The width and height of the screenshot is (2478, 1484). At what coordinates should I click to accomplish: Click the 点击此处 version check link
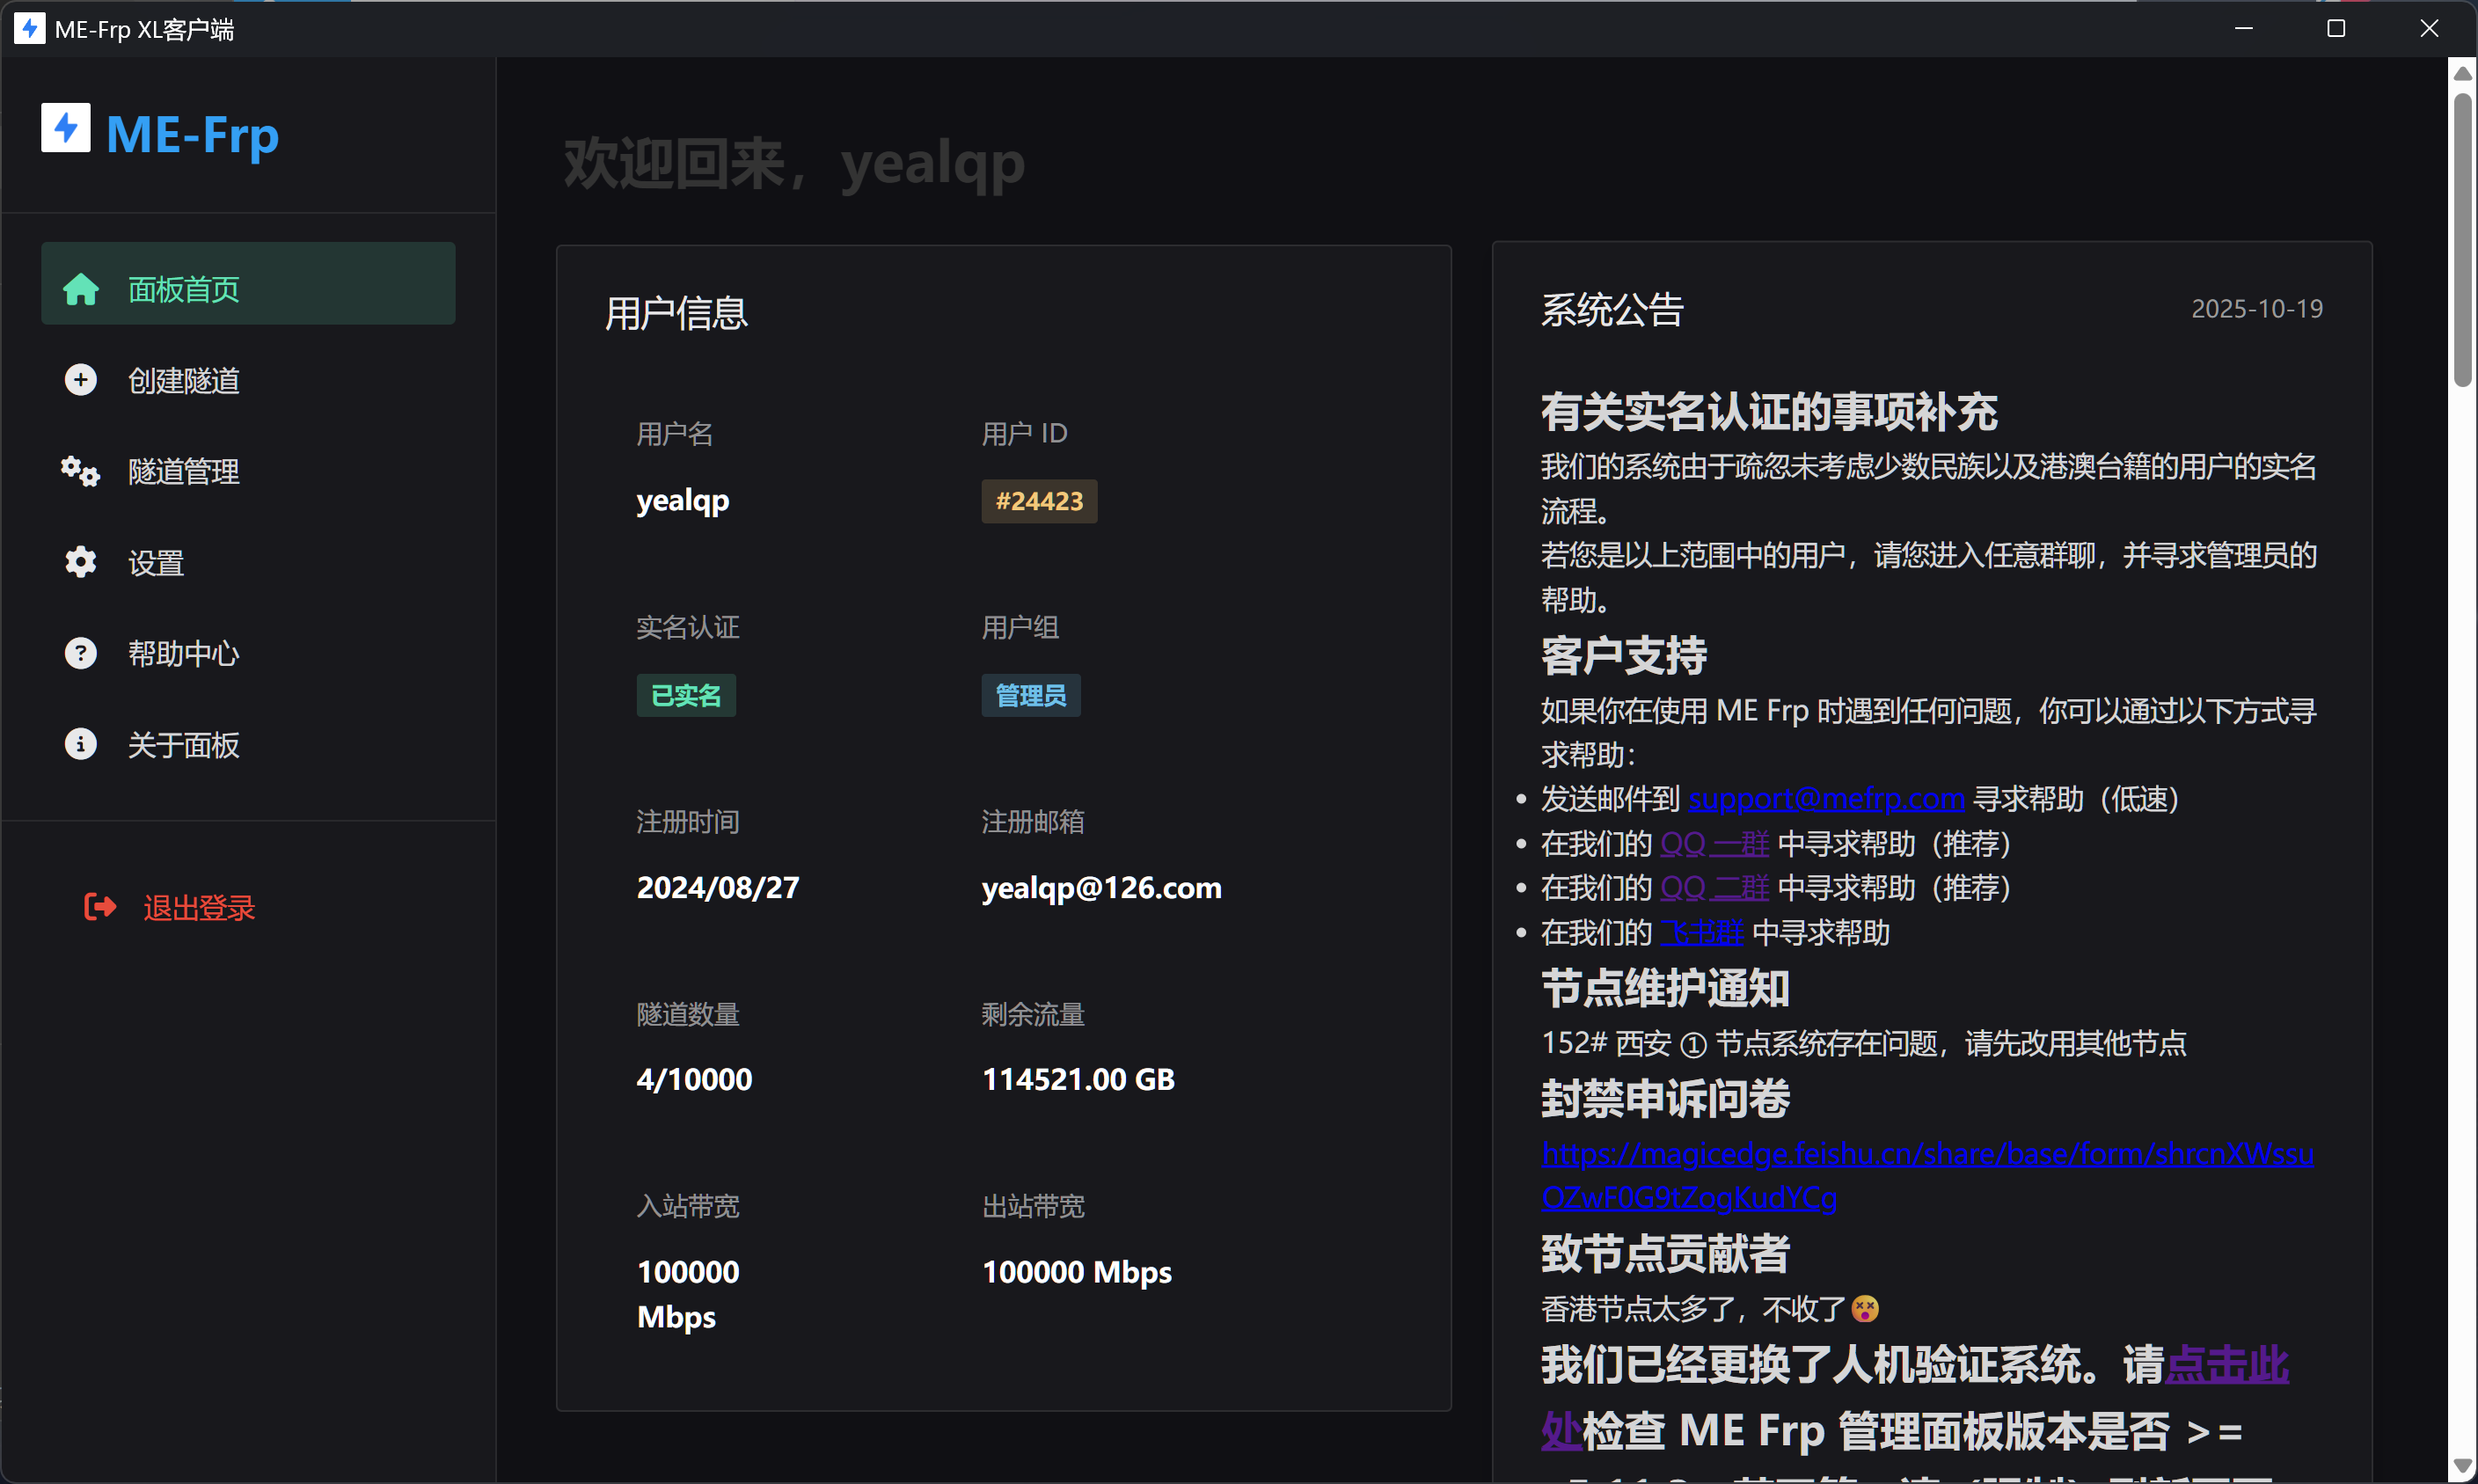coord(2227,1364)
